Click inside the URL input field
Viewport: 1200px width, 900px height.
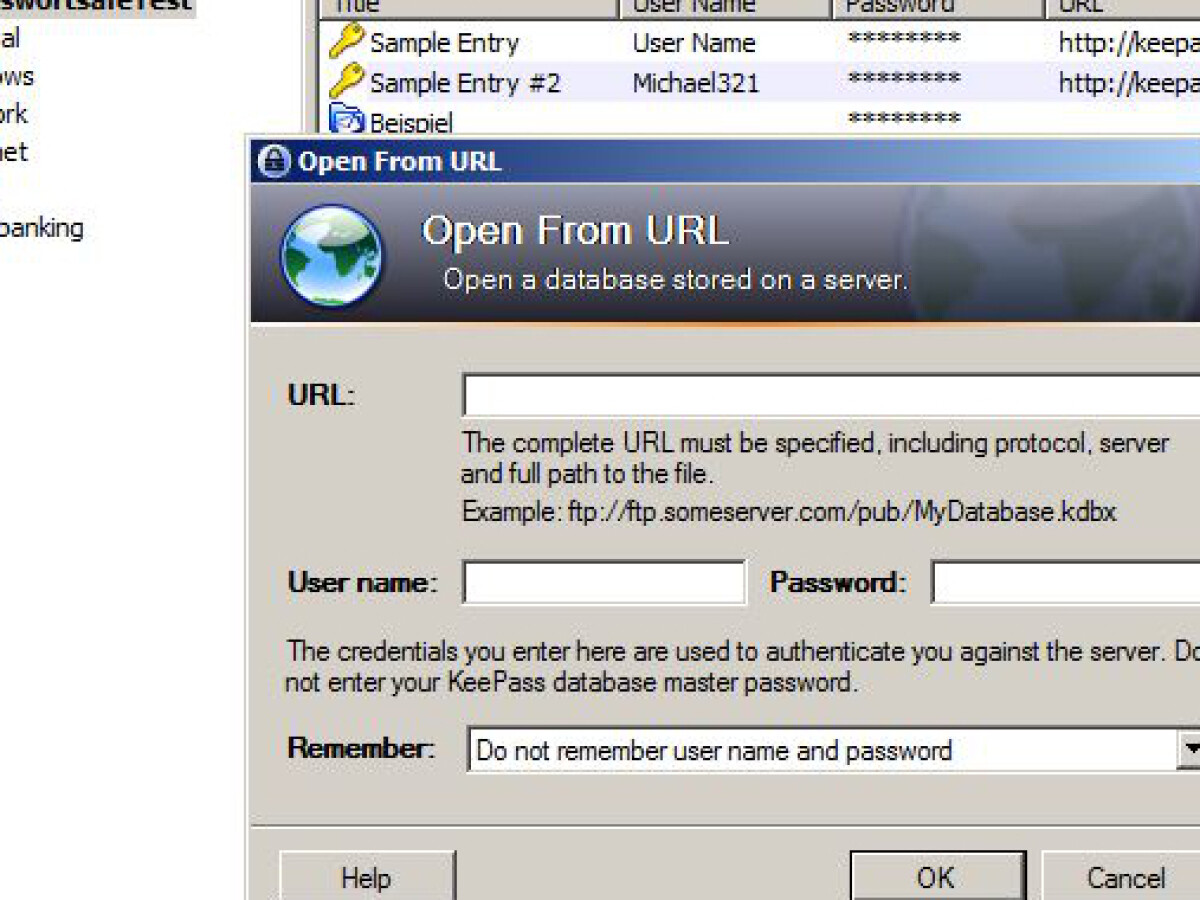tap(800, 394)
